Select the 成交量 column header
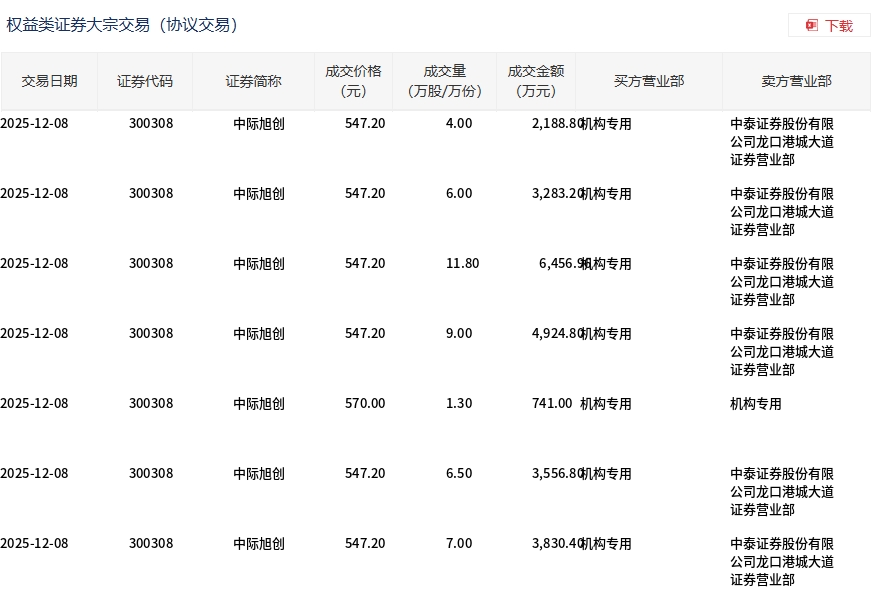872x602 pixels. (445, 81)
